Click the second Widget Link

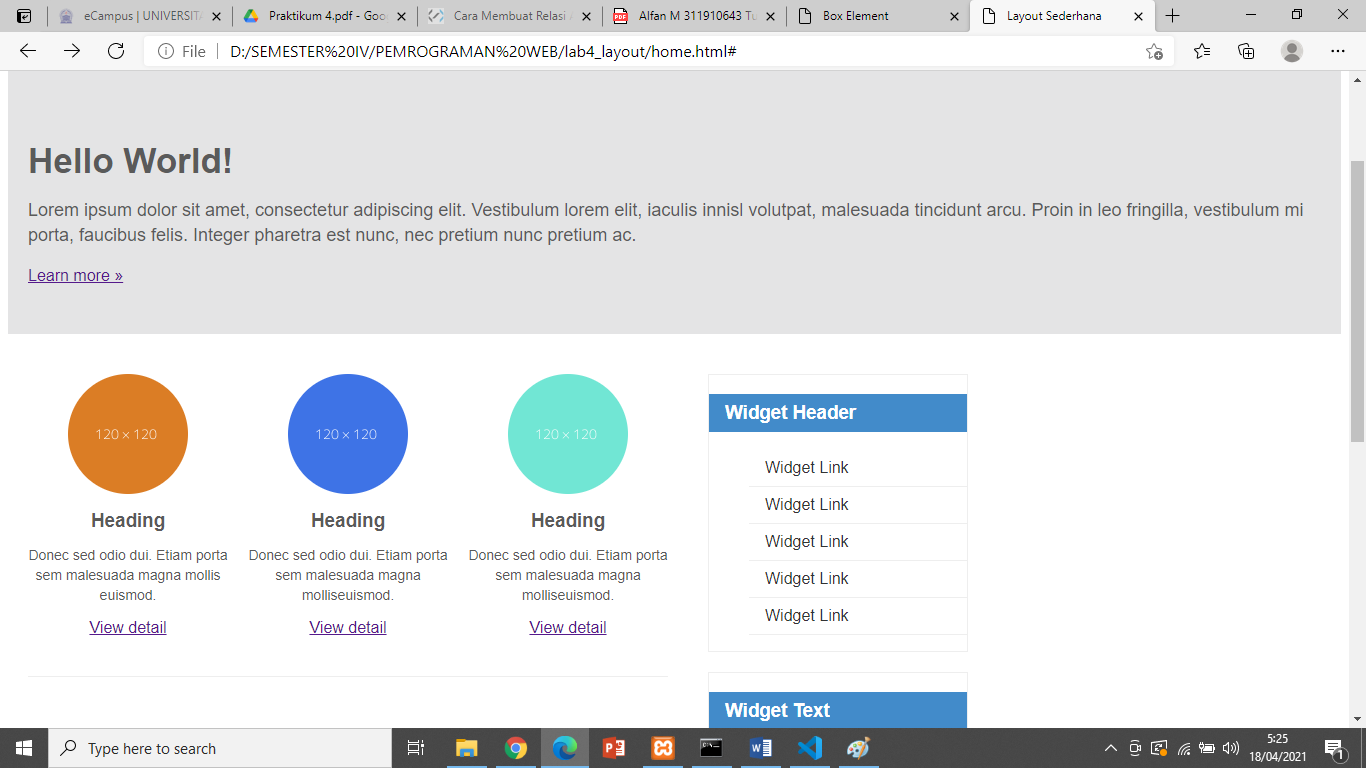point(806,504)
